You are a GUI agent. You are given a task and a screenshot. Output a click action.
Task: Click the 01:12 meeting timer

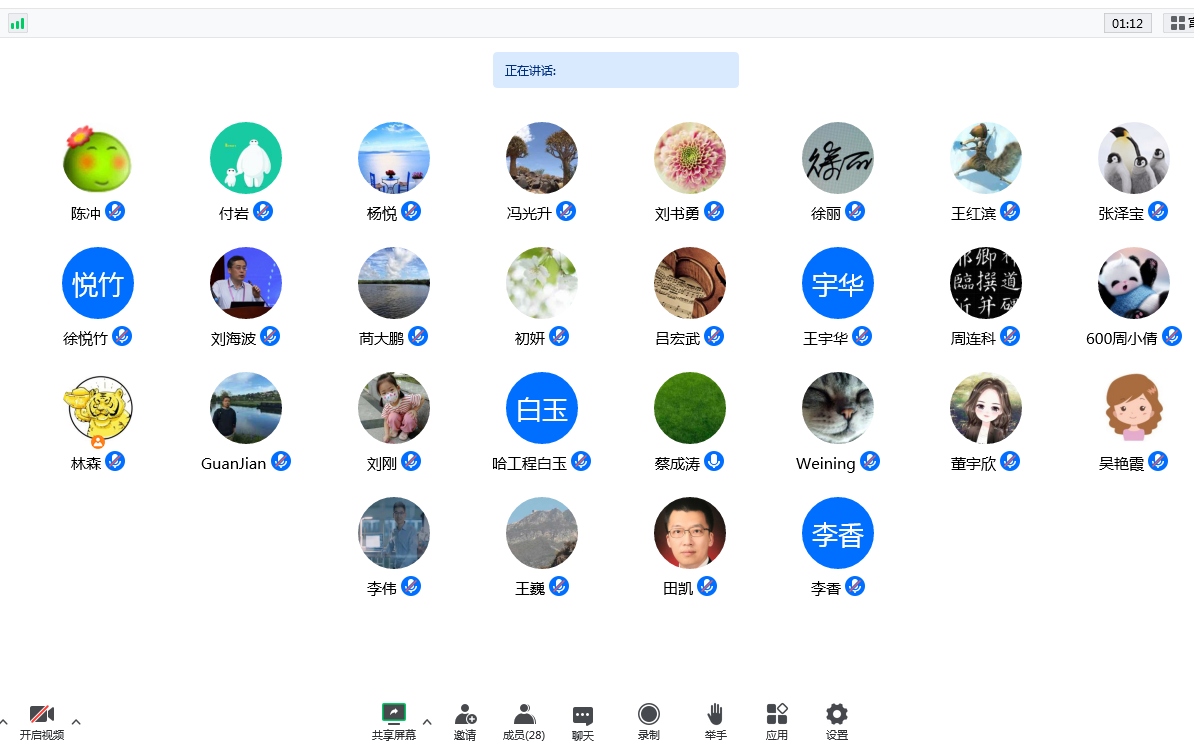tap(1127, 23)
